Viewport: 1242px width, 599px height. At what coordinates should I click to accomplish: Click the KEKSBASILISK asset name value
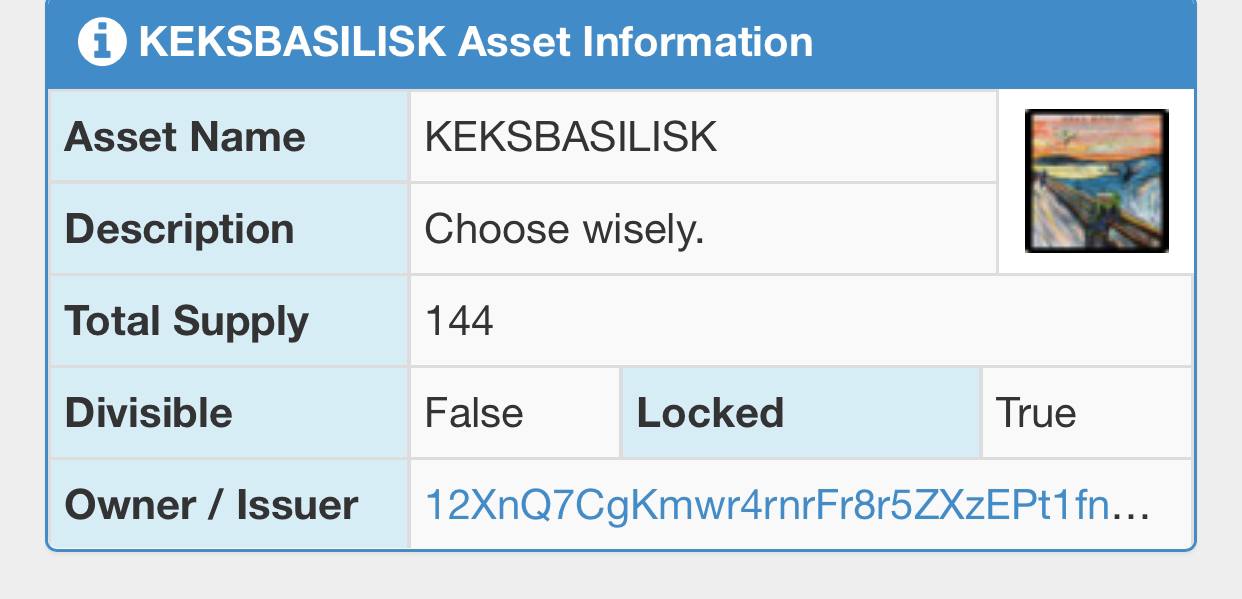571,137
